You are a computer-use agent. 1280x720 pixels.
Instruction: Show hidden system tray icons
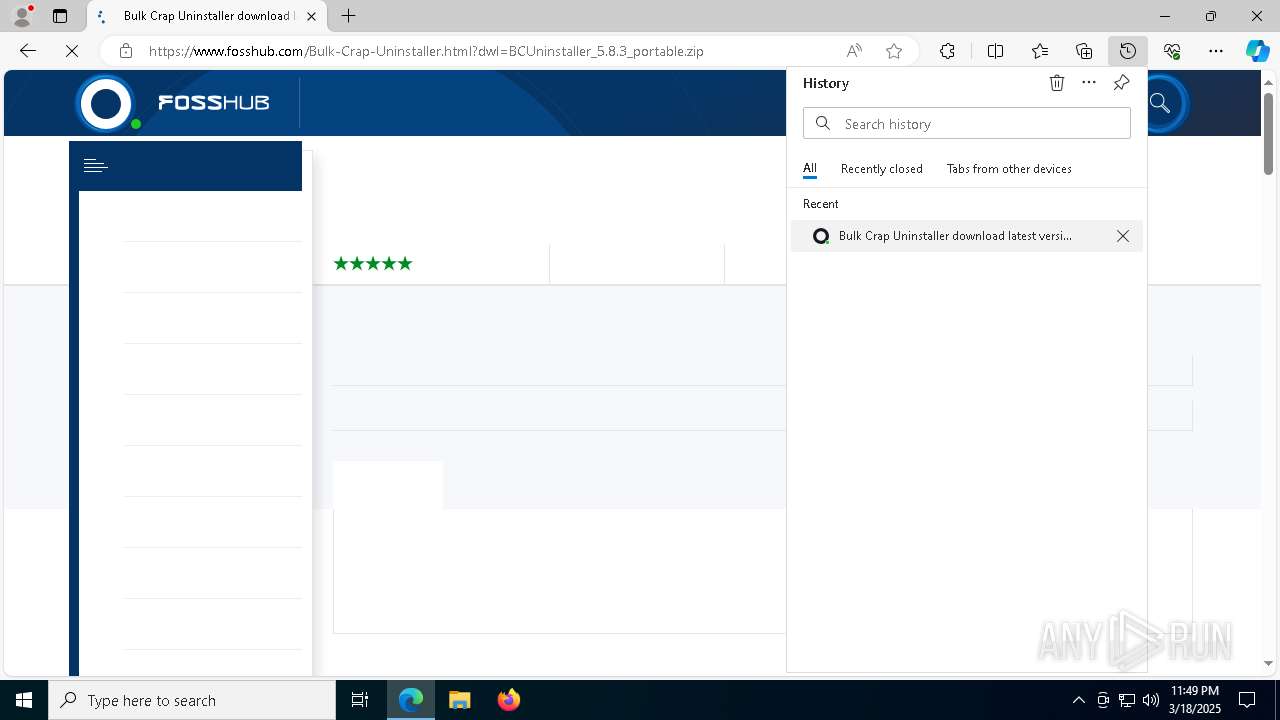tap(1078, 700)
